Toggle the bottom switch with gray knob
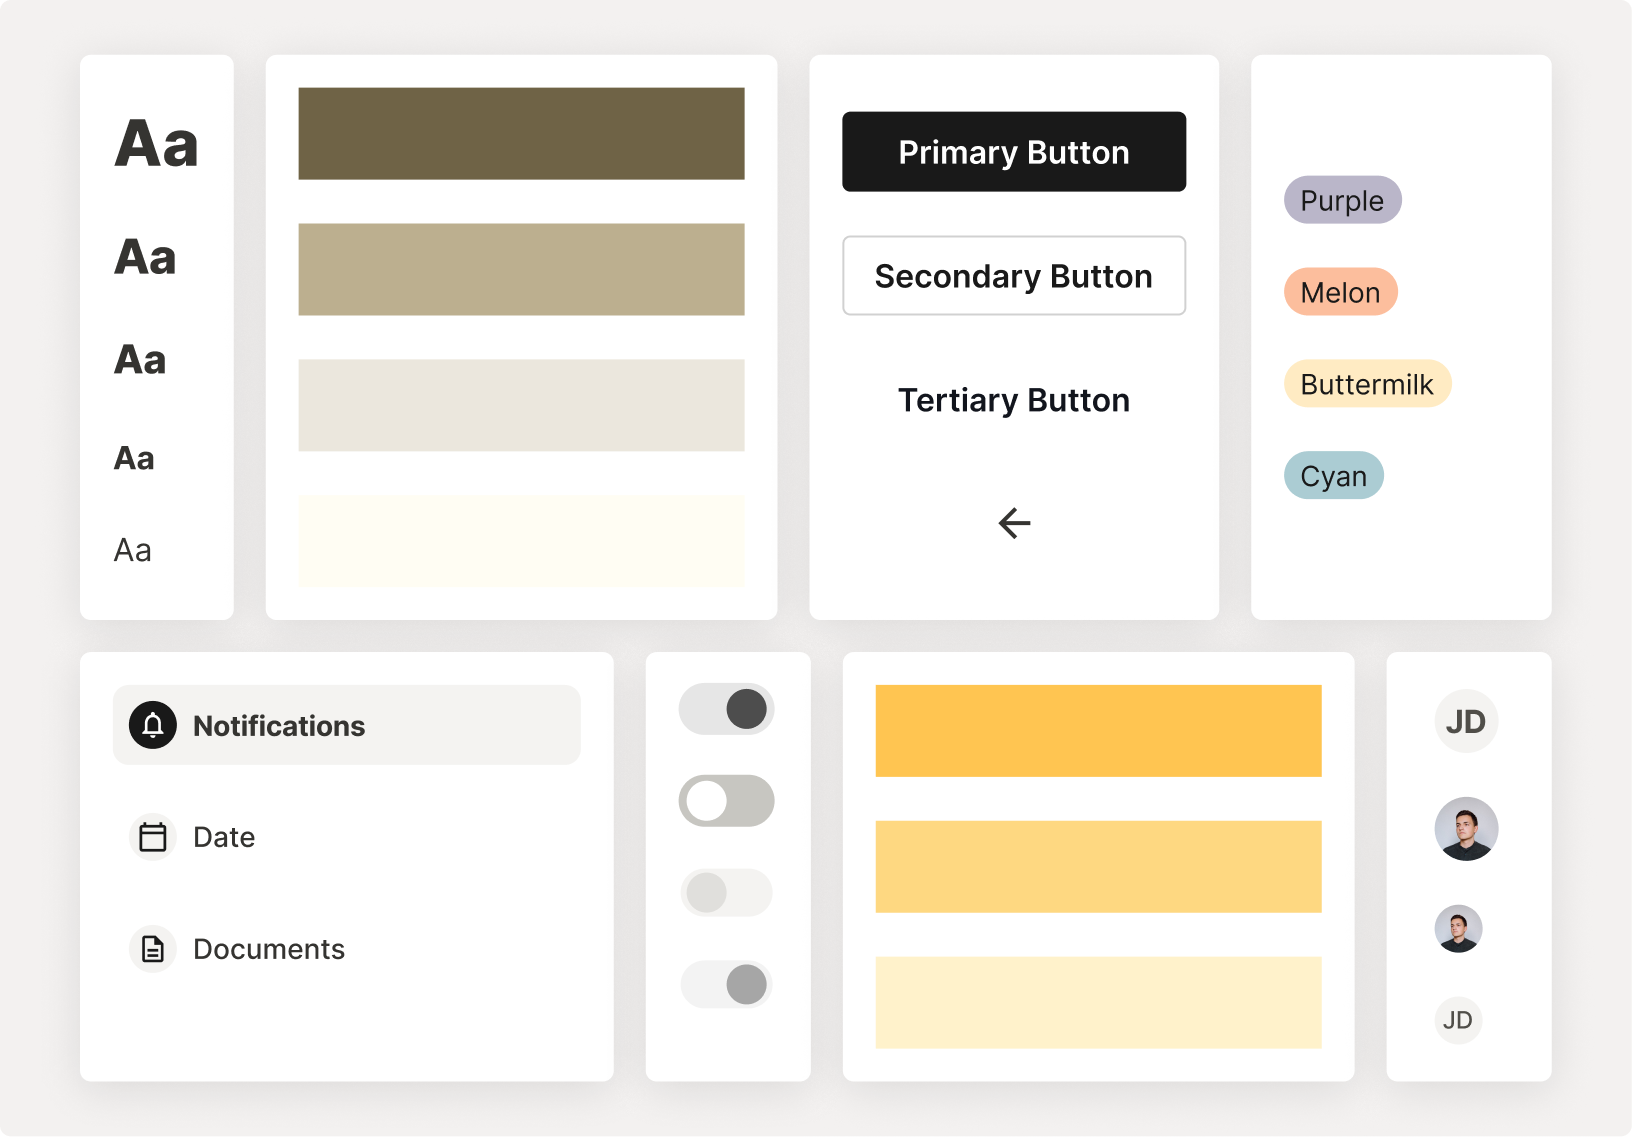Viewport: 1632px width, 1138px height. 727,984
